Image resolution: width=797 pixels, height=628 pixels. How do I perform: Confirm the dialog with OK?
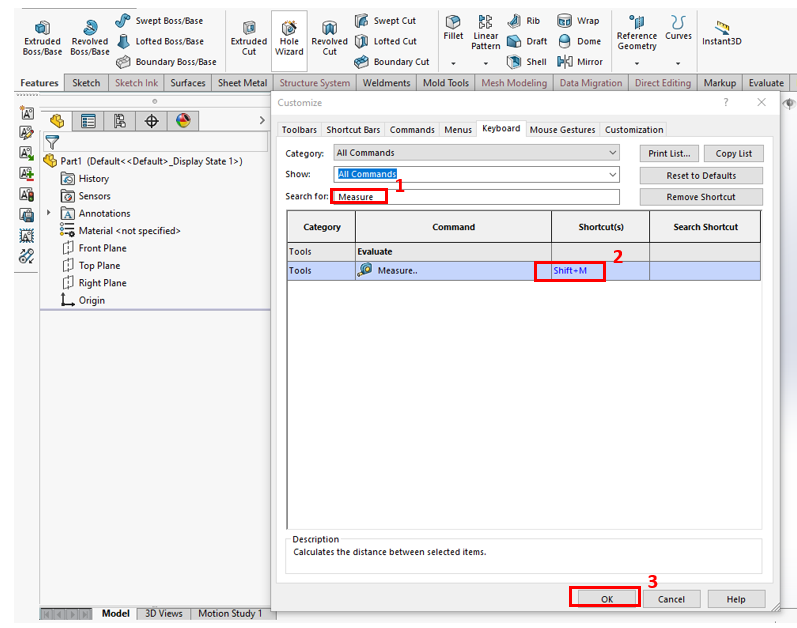(606, 599)
